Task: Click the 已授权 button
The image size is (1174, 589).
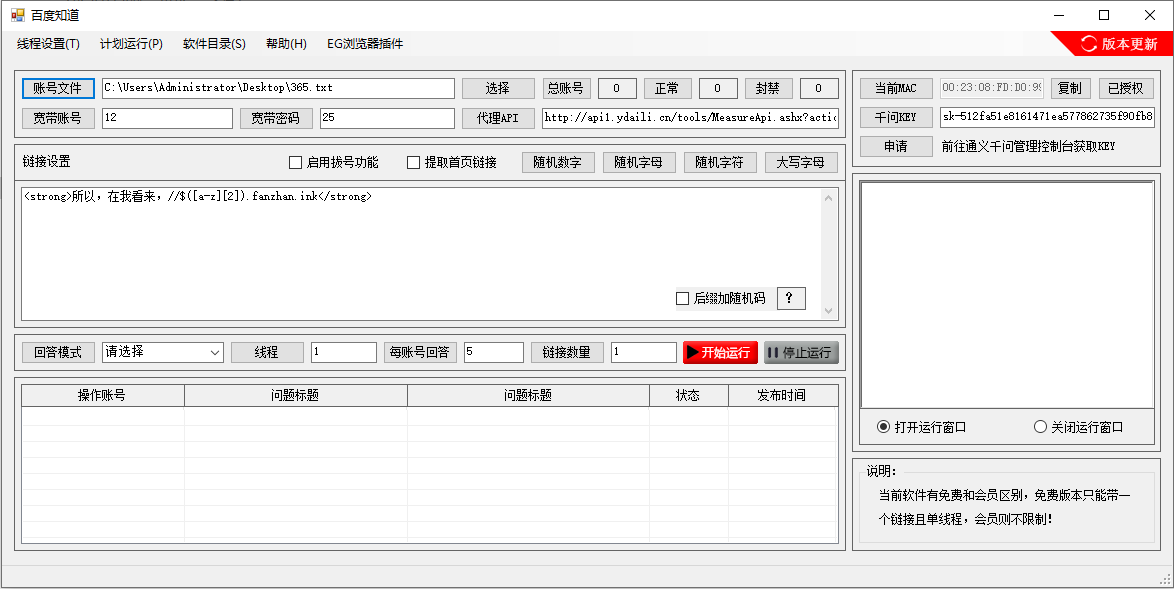Action: (x=1126, y=88)
